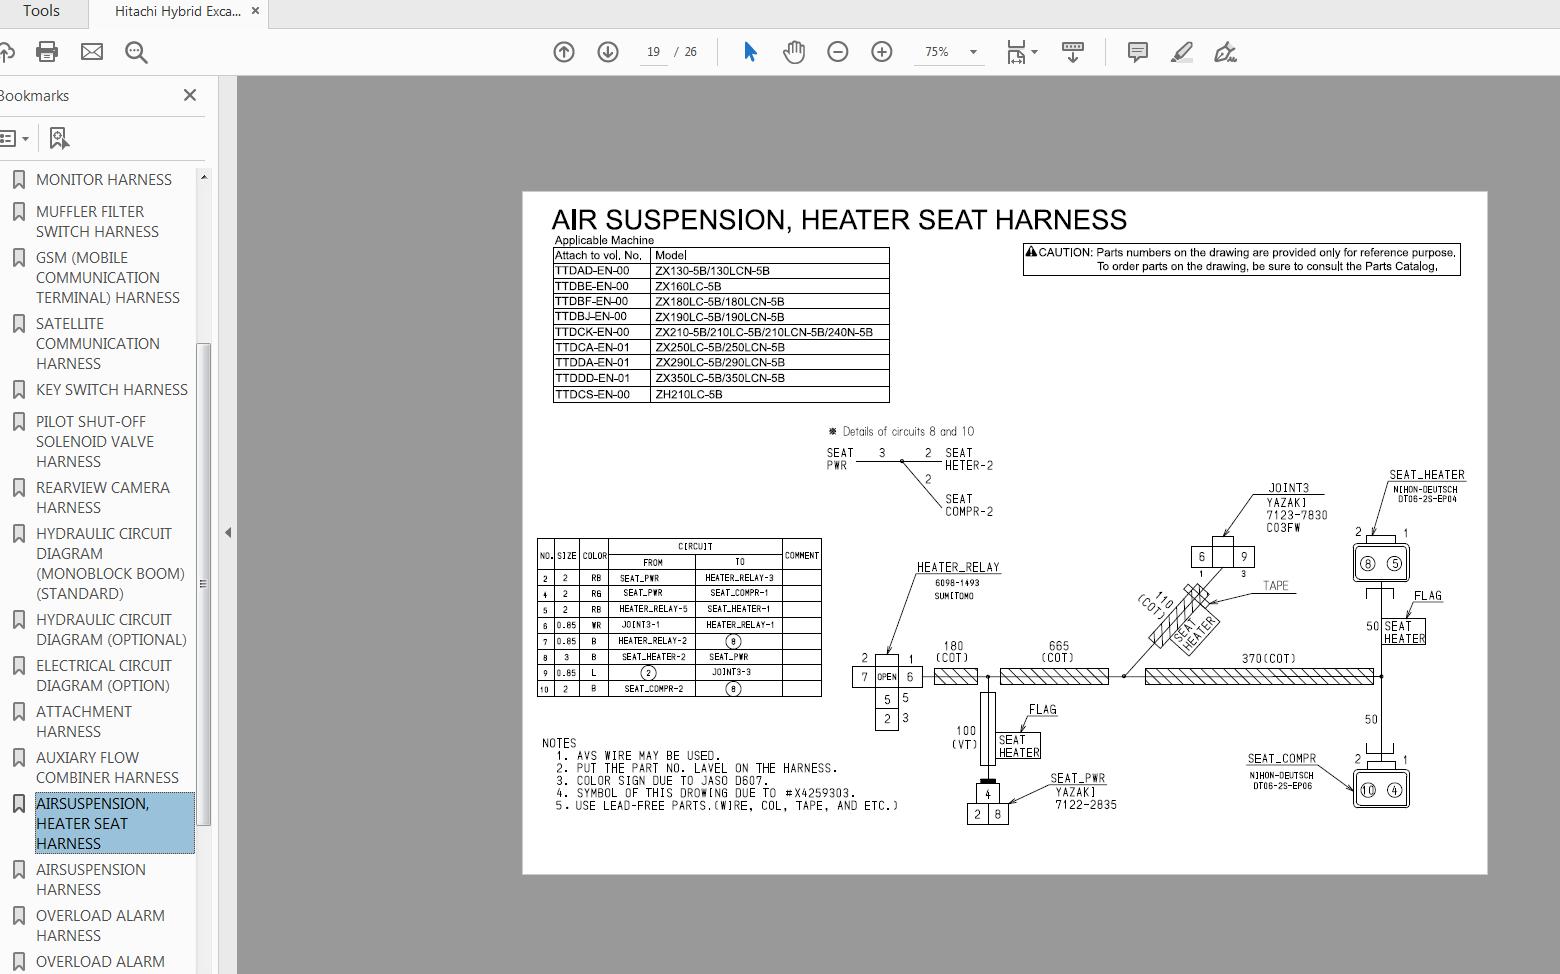Upload the document to Adobe cloud

coord(8,51)
